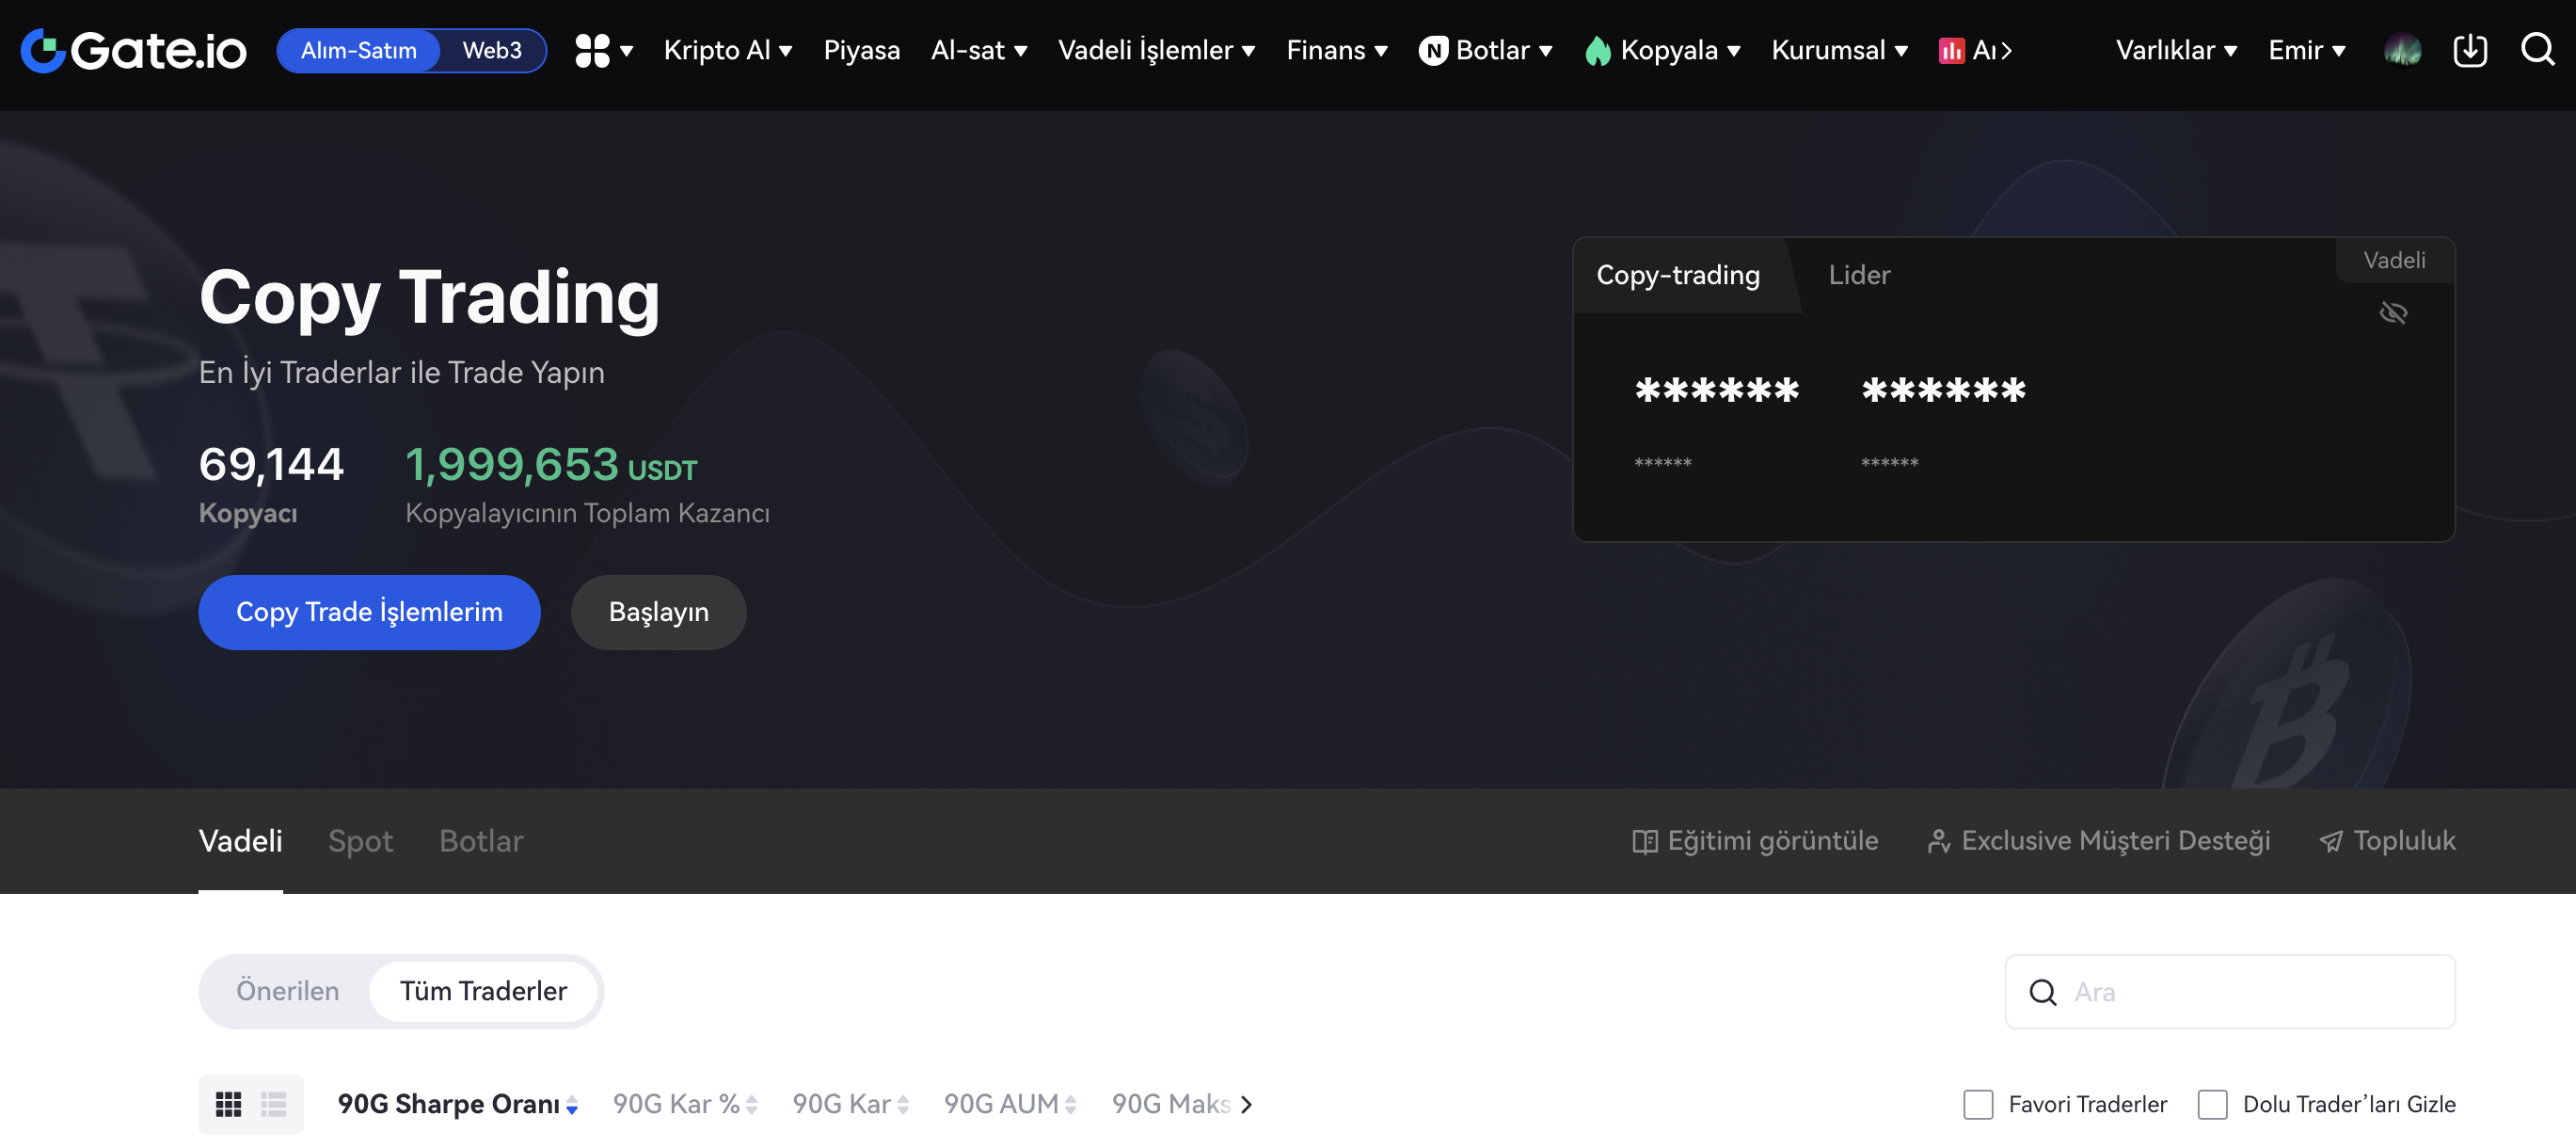2576x1148 pixels.
Task: Click the download app icon
Action: pyautogui.click(x=2469, y=50)
